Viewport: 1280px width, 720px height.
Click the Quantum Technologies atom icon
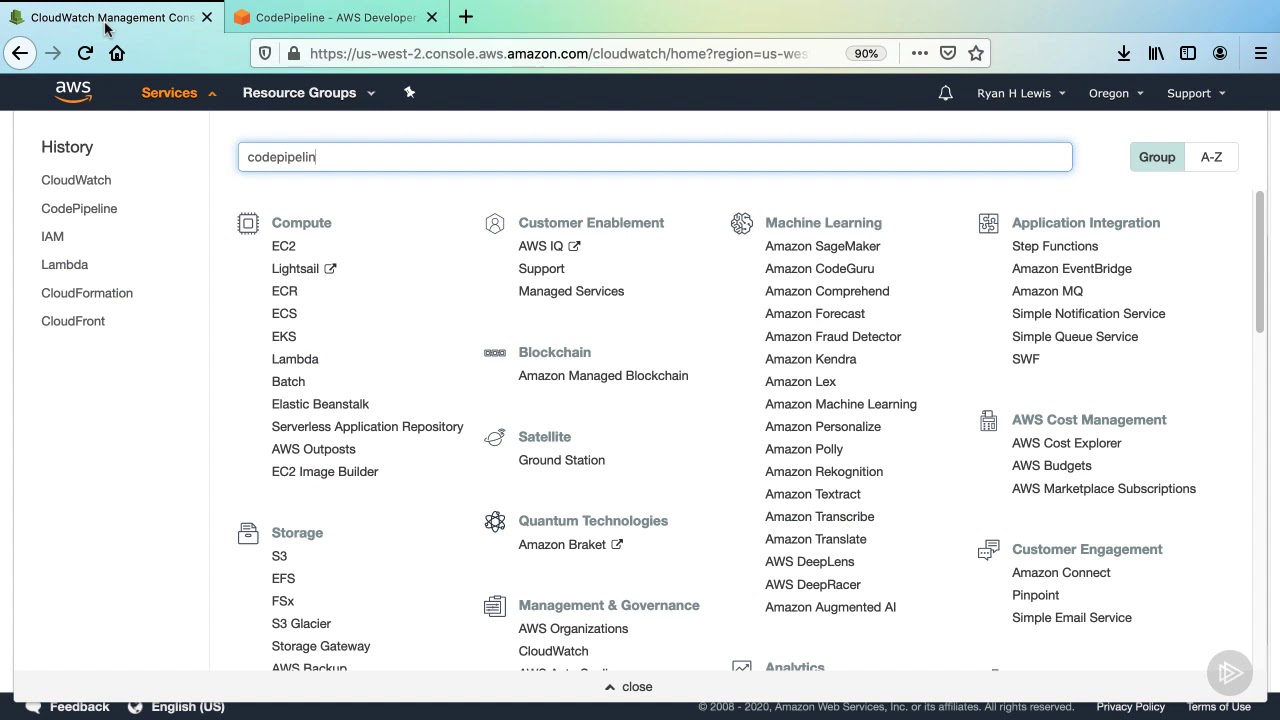[x=495, y=521]
